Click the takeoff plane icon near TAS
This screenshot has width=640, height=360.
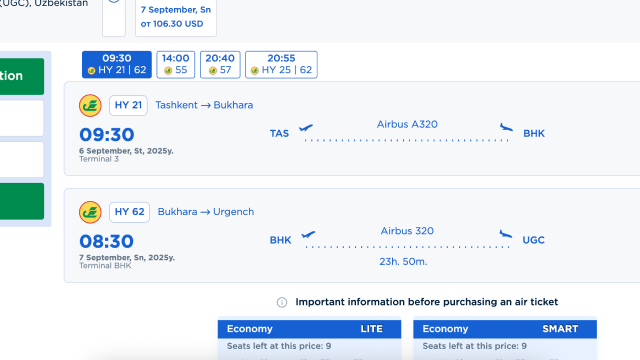(x=306, y=128)
